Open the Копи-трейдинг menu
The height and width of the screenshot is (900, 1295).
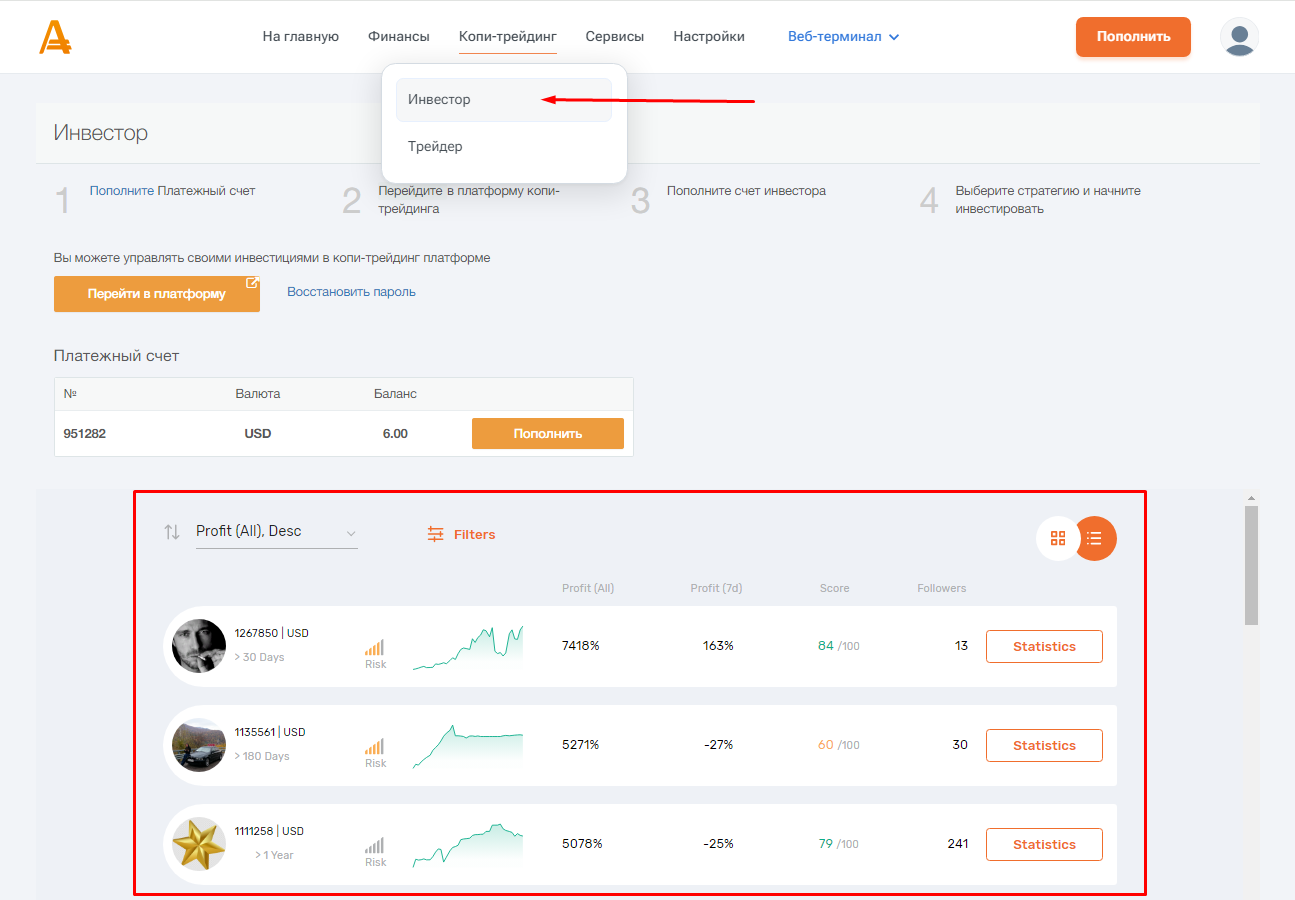(507, 37)
